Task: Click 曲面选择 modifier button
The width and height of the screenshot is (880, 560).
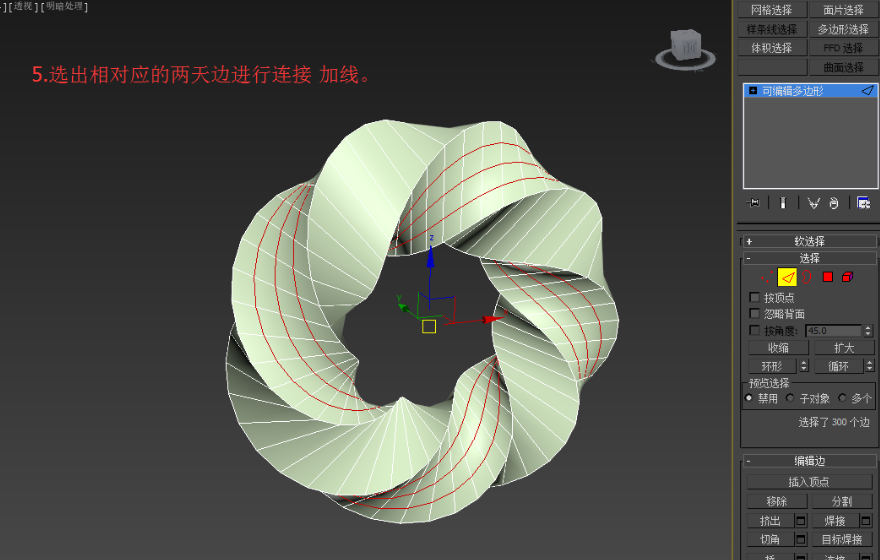Action: [x=844, y=67]
